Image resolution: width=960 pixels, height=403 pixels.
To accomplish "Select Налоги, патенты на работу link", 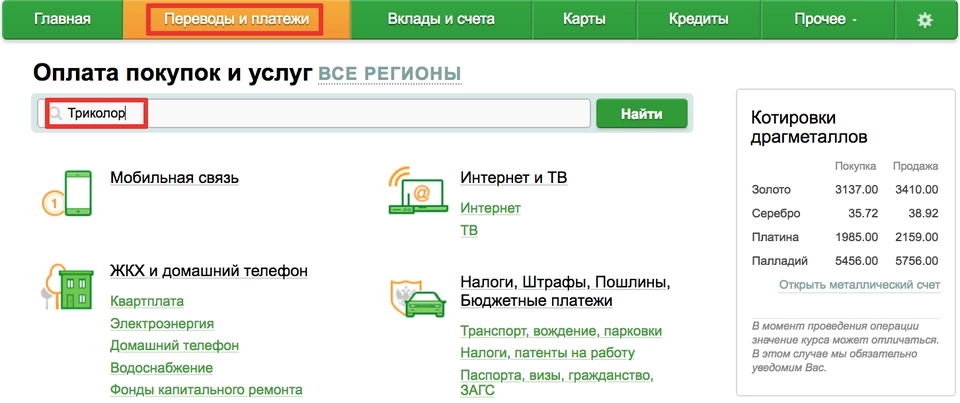I will tap(547, 353).
